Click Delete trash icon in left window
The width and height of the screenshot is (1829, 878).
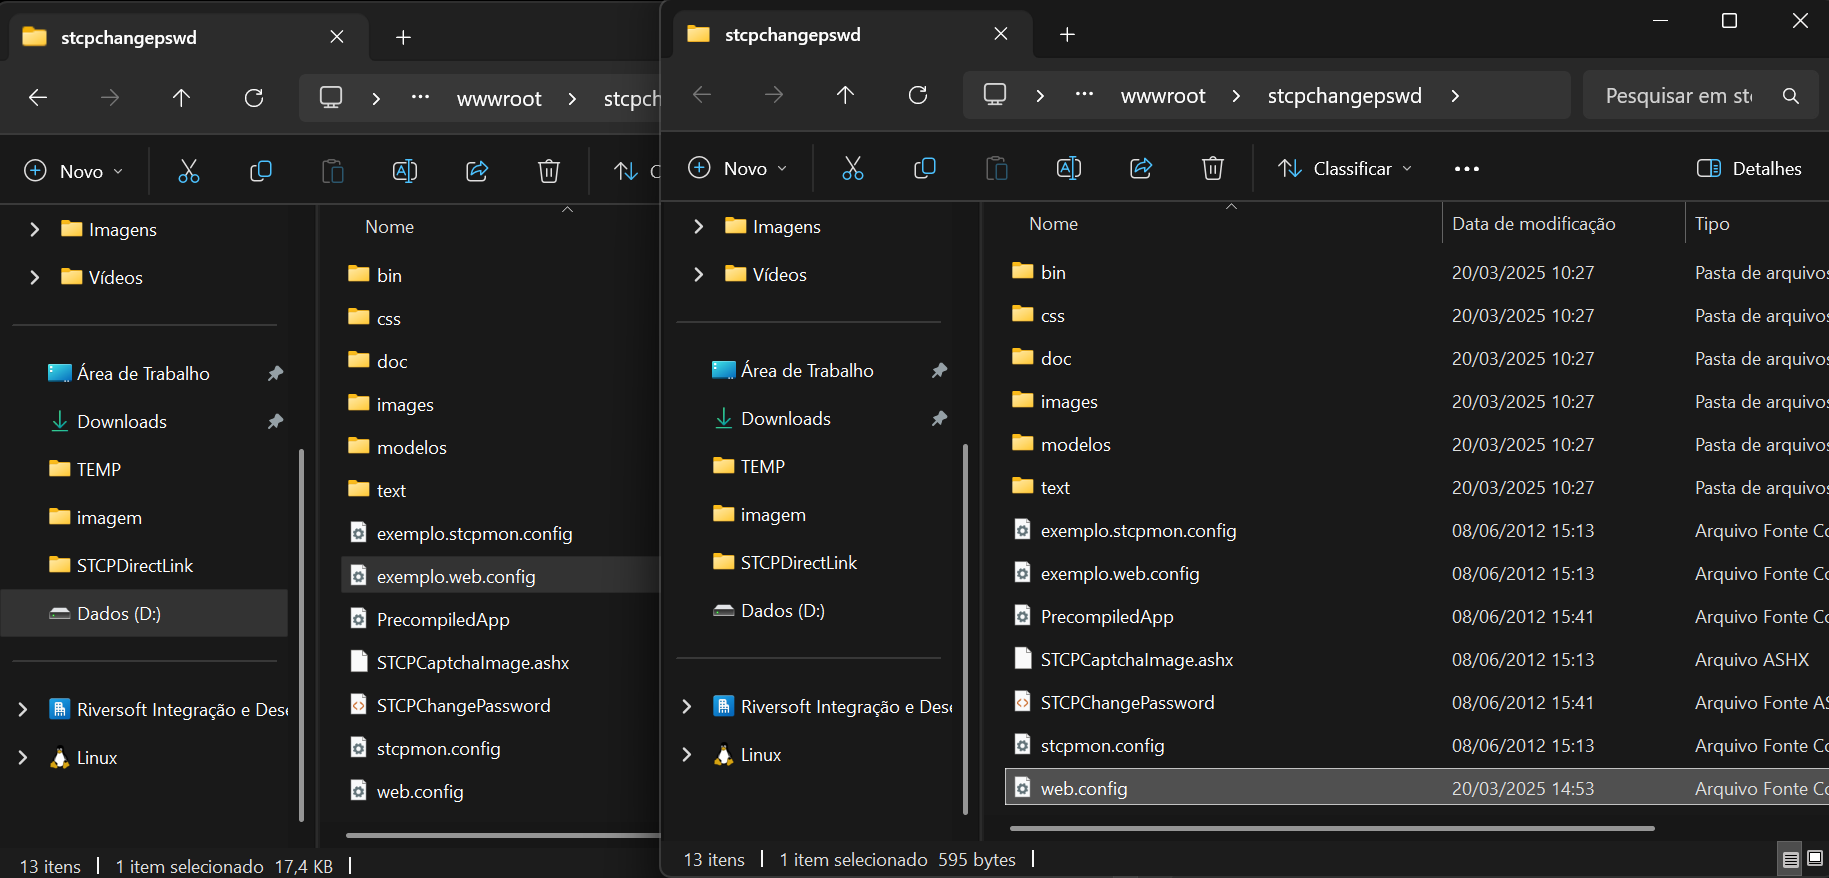point(549,172)
